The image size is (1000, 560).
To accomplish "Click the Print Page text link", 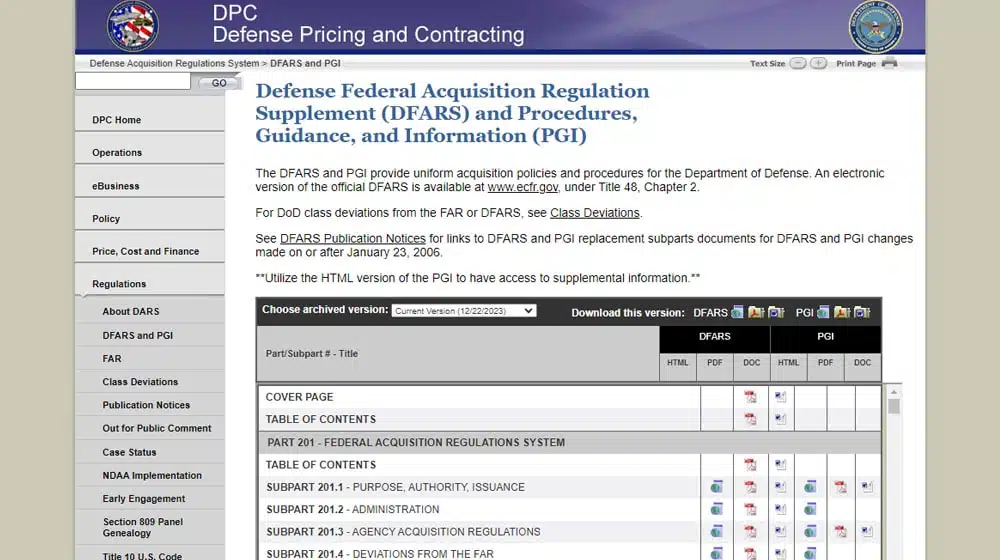I will point(856,63).
